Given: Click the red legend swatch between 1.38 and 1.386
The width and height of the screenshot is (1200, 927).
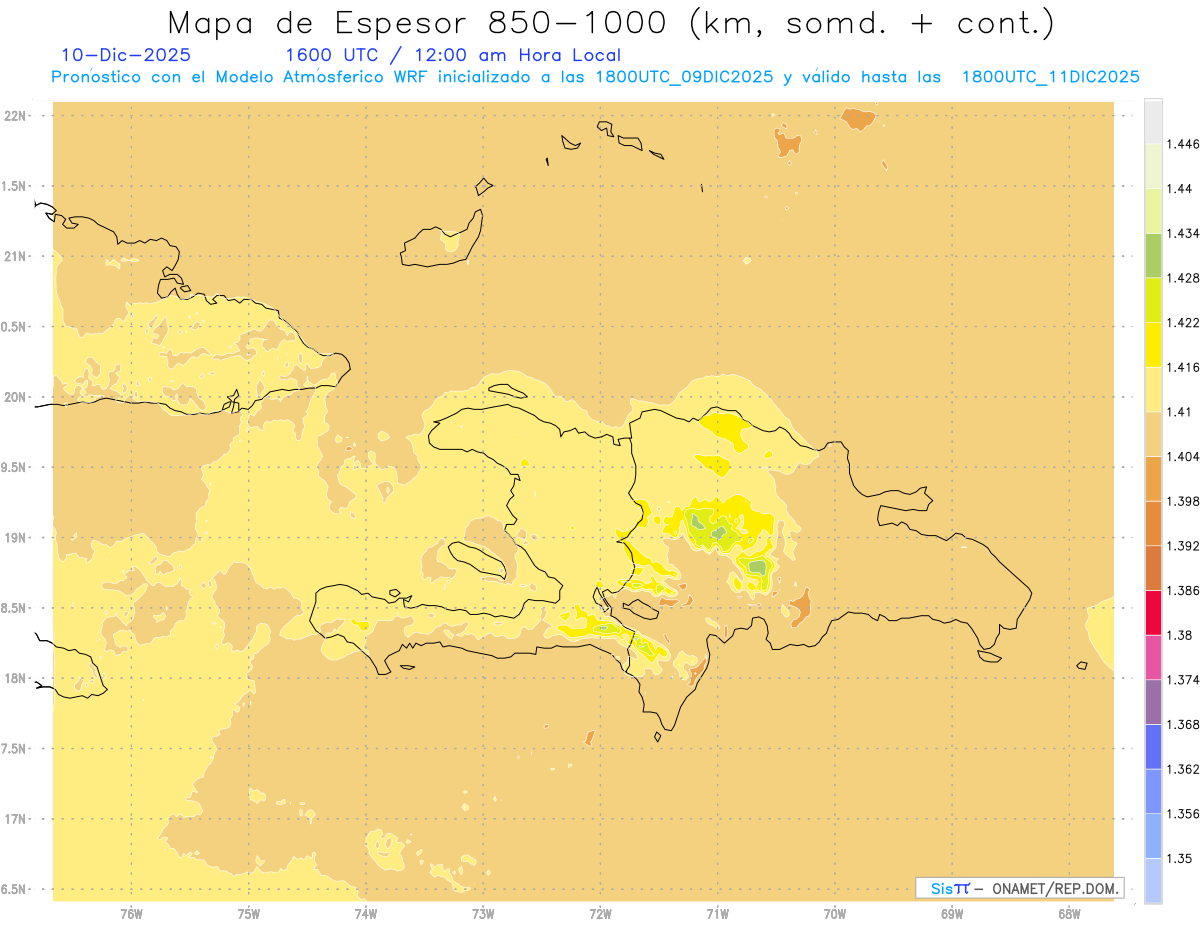Looking at the screenshot, I should (1153, 613).
